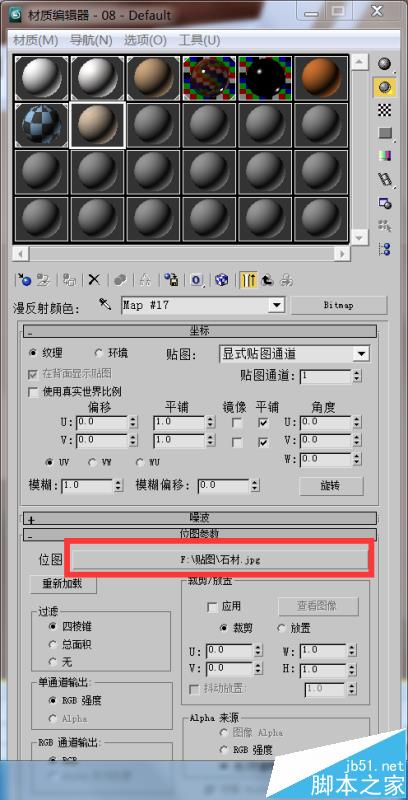Click the Sample UV Tiling icon
The image size is (408, 800).
[x=385, y=133]
